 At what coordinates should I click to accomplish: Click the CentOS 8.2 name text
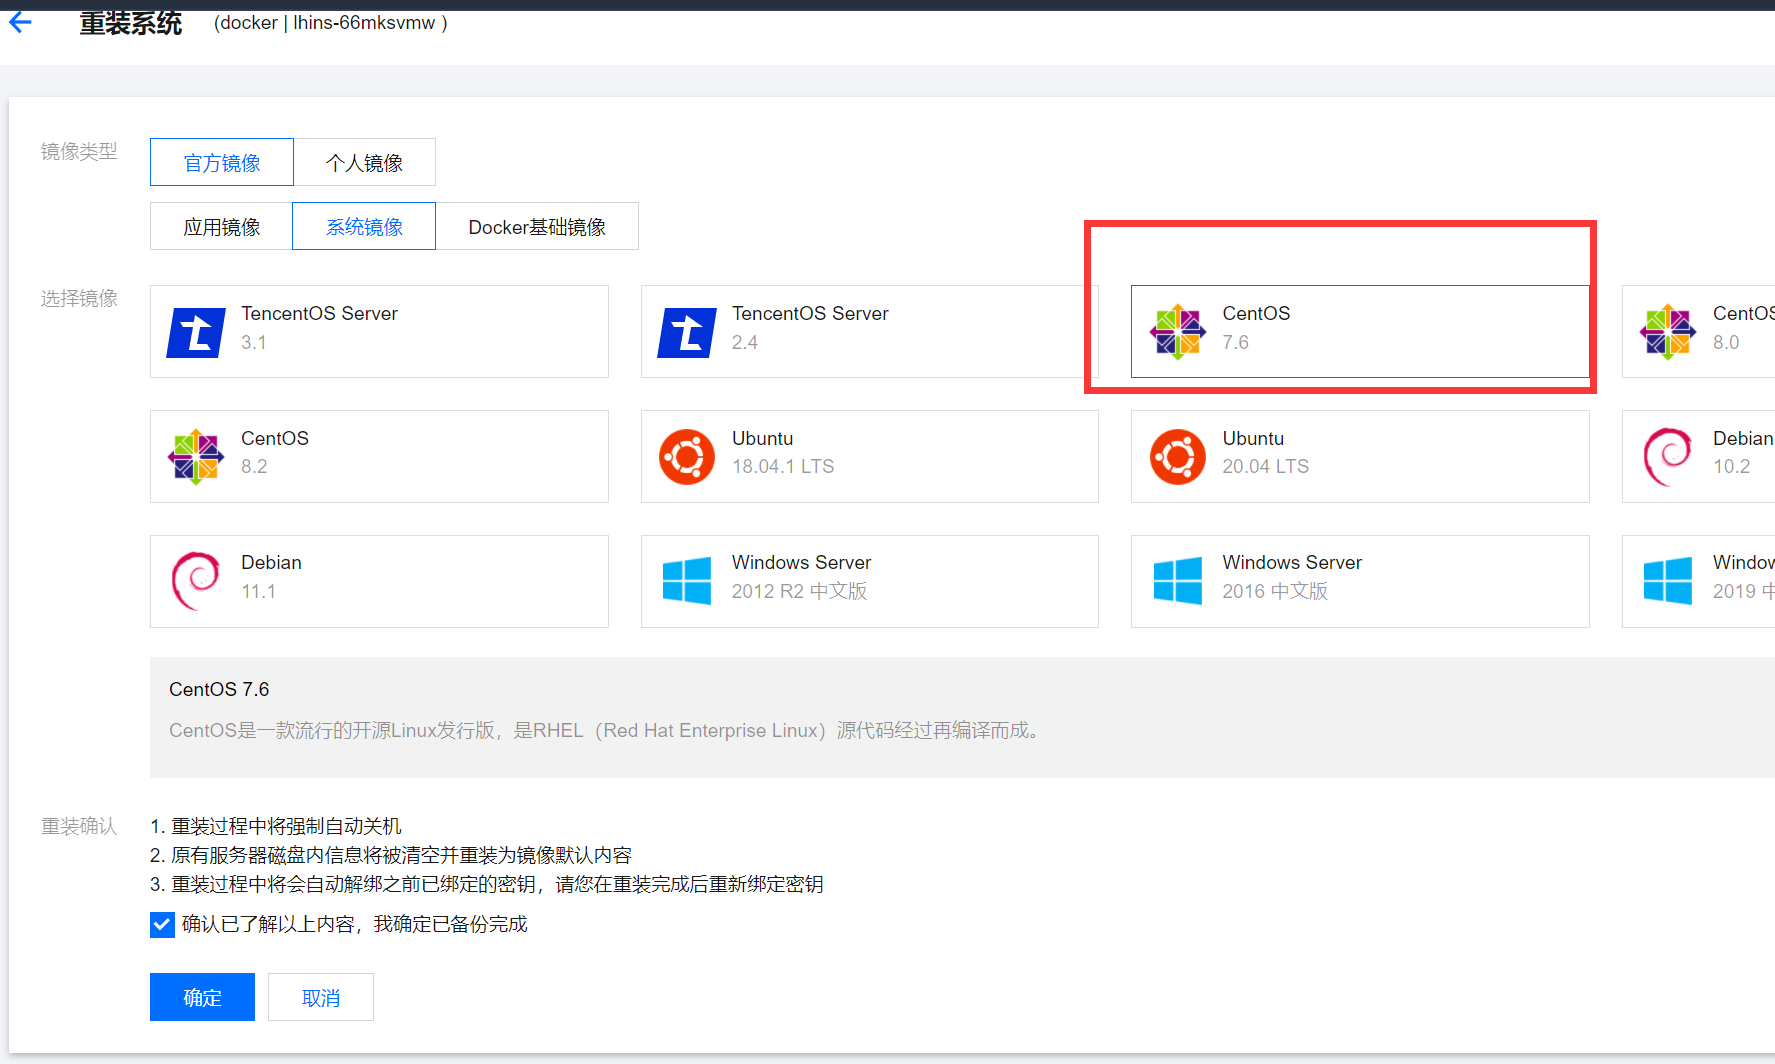275,438
